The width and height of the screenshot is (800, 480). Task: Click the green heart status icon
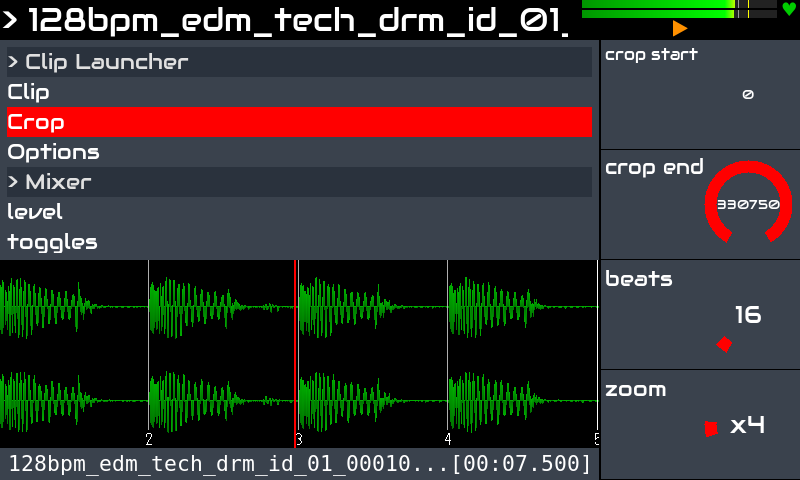pyautogui.click(x=789, y=9)
